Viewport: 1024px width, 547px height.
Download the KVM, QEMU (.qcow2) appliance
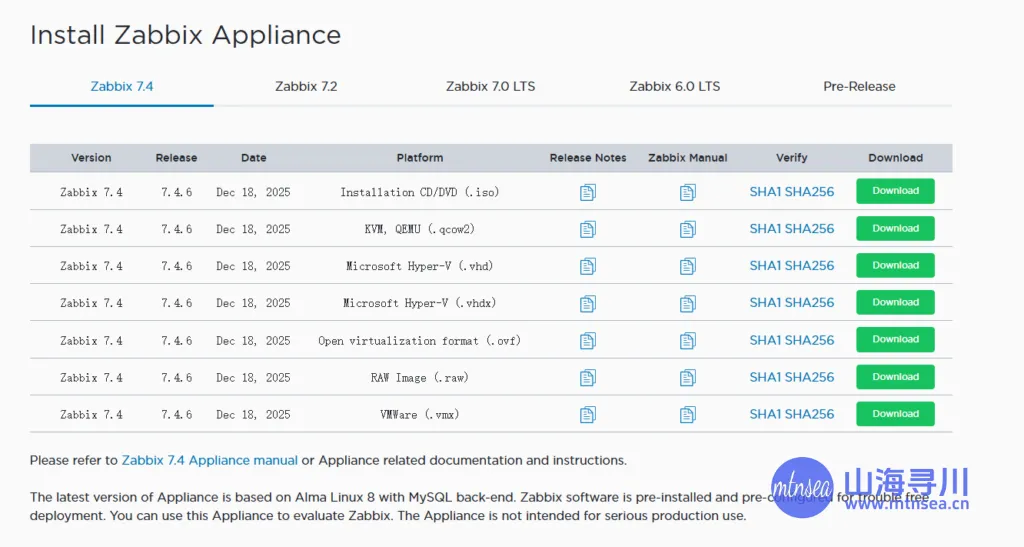(x=895, y=228)
